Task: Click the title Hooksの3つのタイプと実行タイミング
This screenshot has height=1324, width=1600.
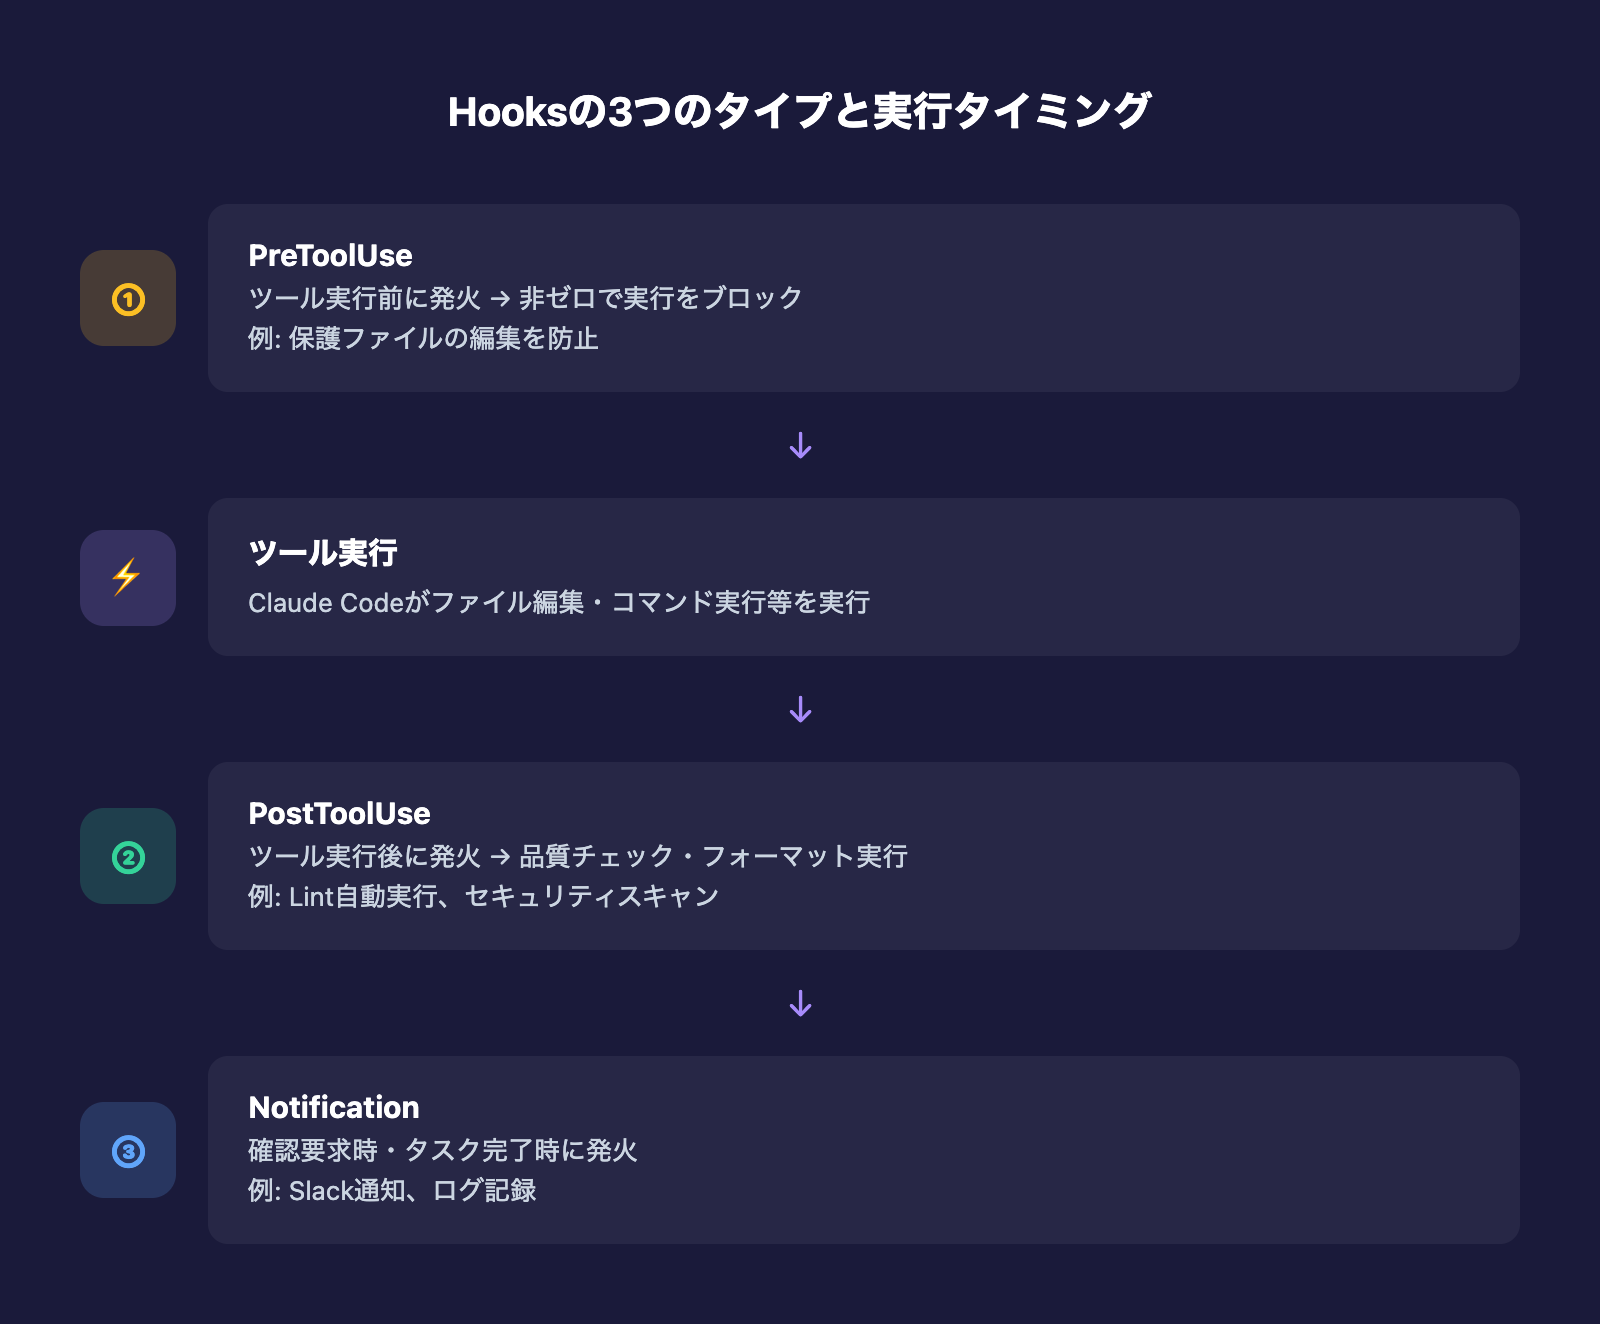Action: pyautogui.click(x=799, y=111)
